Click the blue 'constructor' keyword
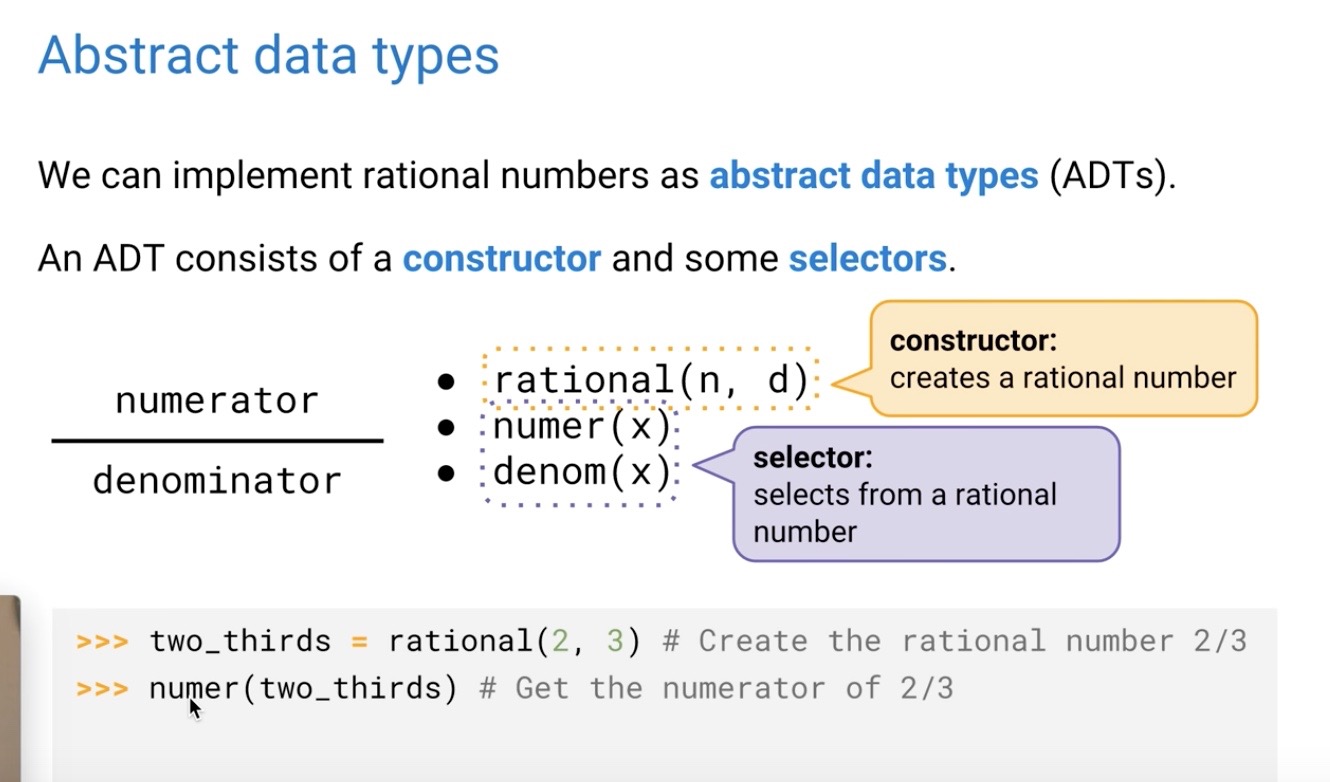This screenshot has height=782, width=1330. pyautogui.click(x=501, y=259)
